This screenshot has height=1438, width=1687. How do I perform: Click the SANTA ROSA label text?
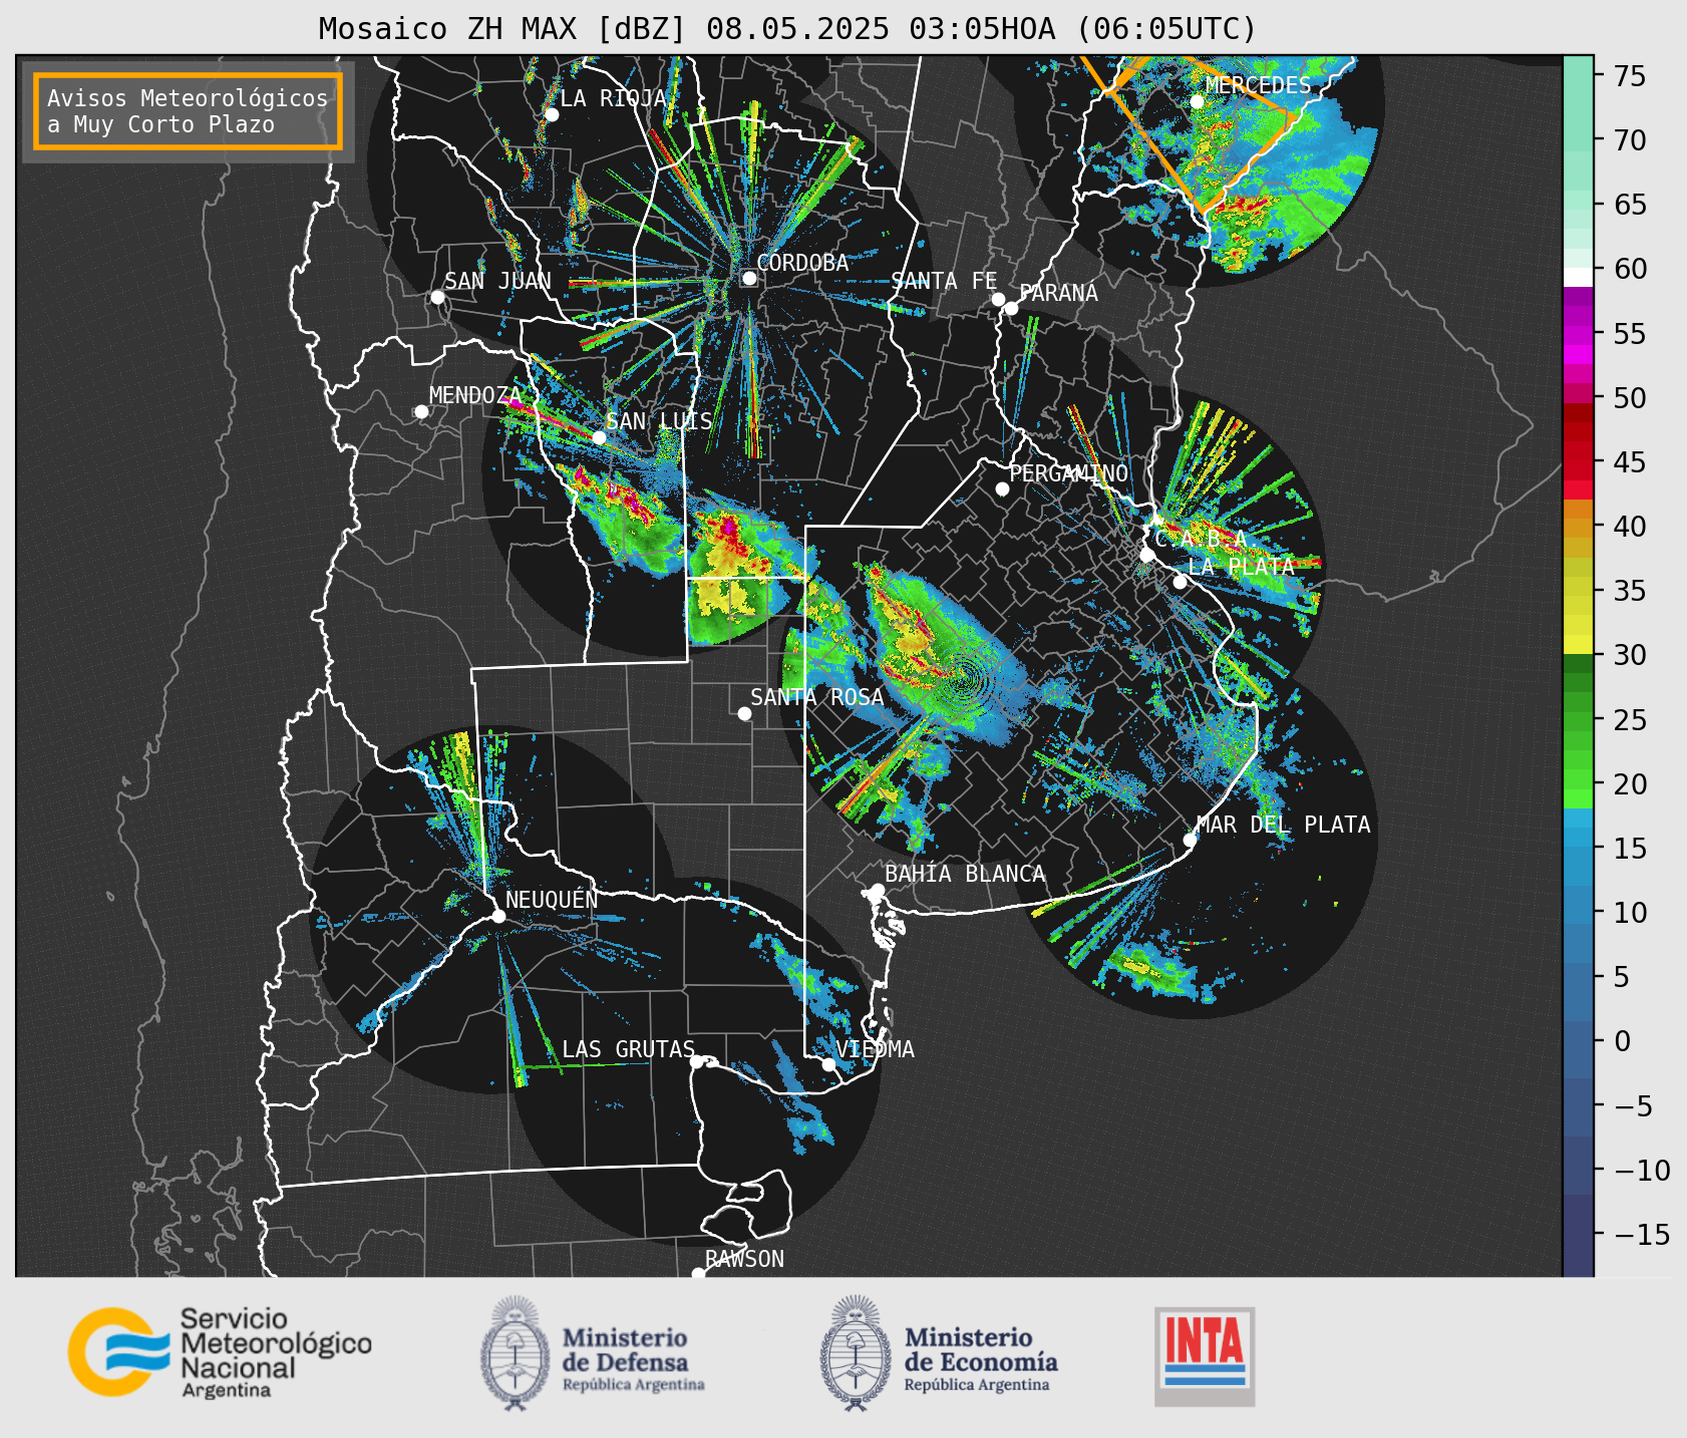click(x=817, y=697)
